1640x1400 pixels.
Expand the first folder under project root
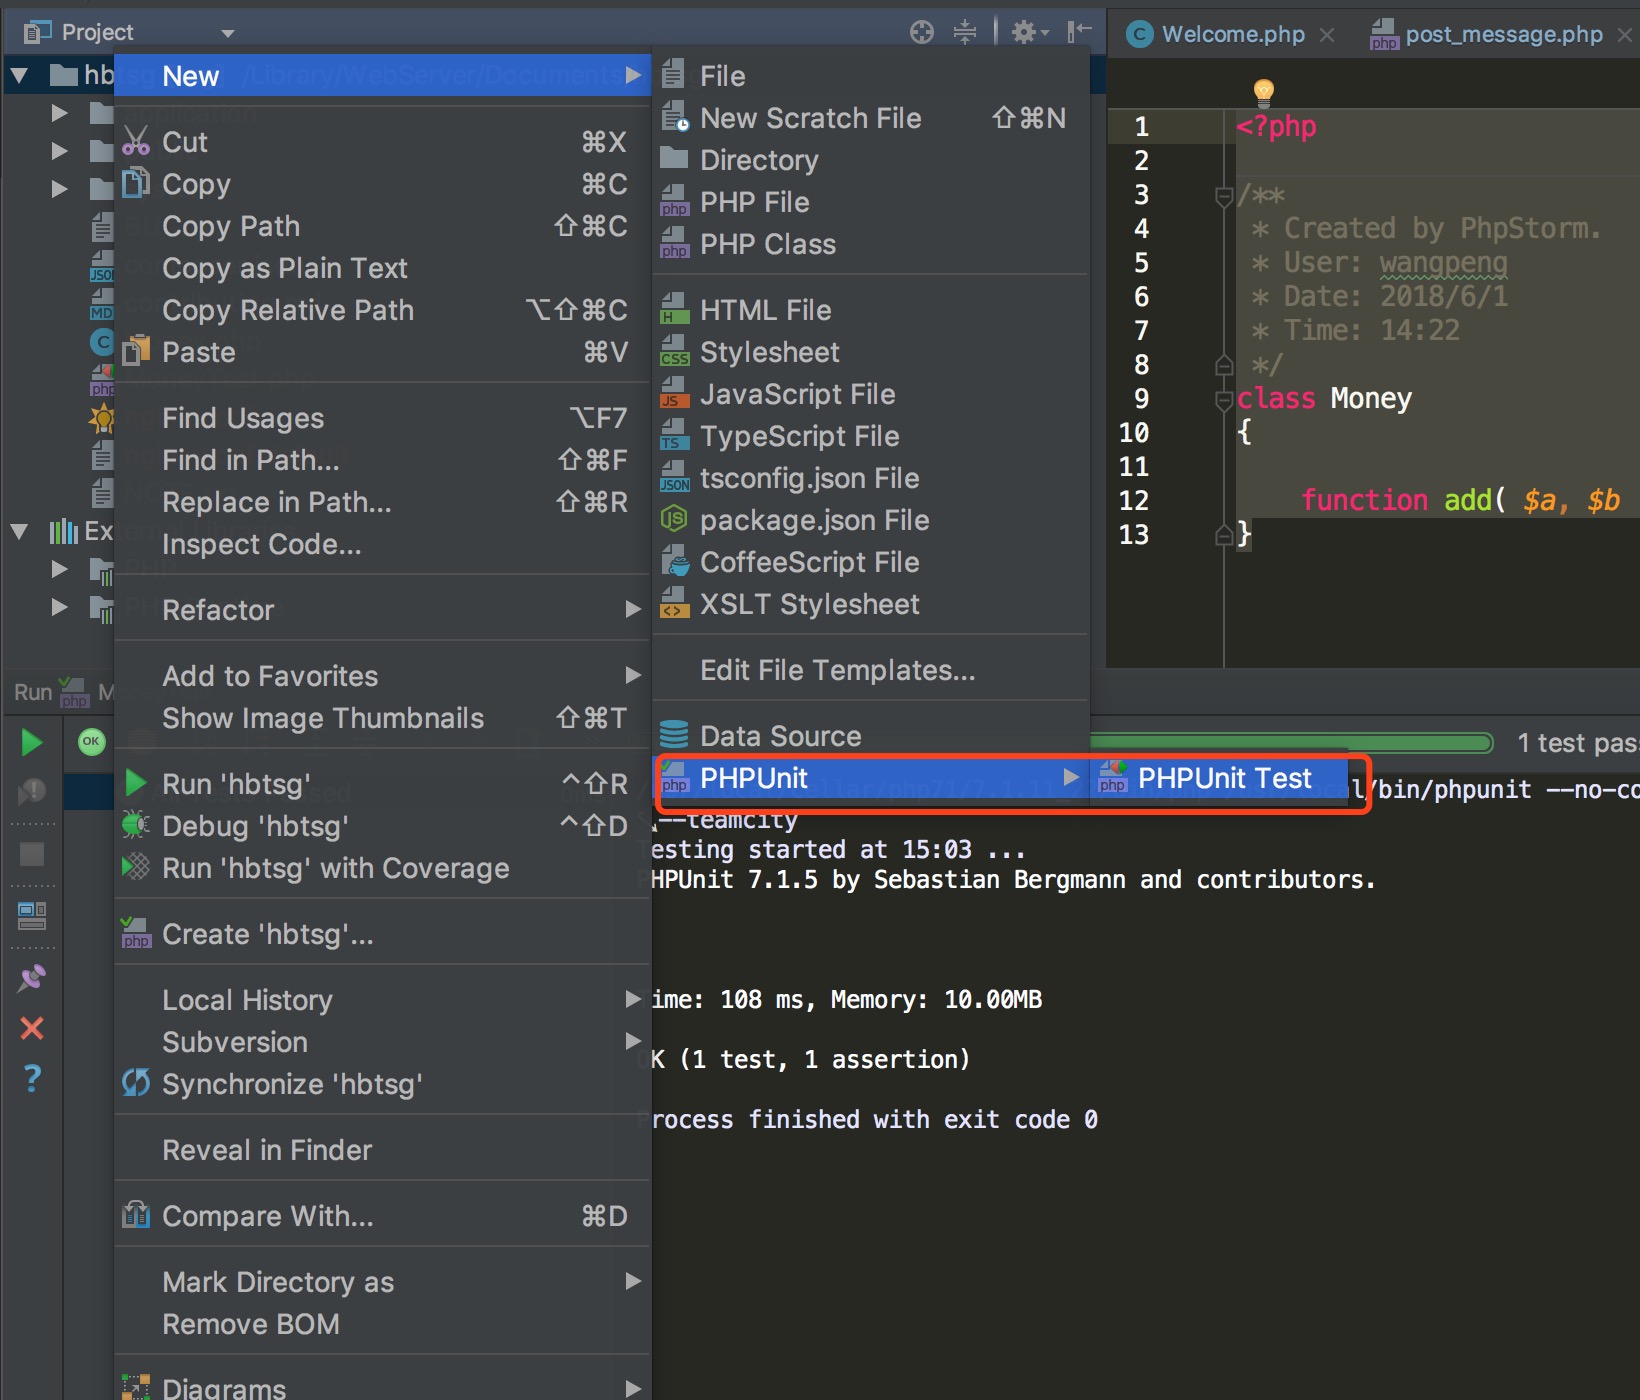(60, 113)
